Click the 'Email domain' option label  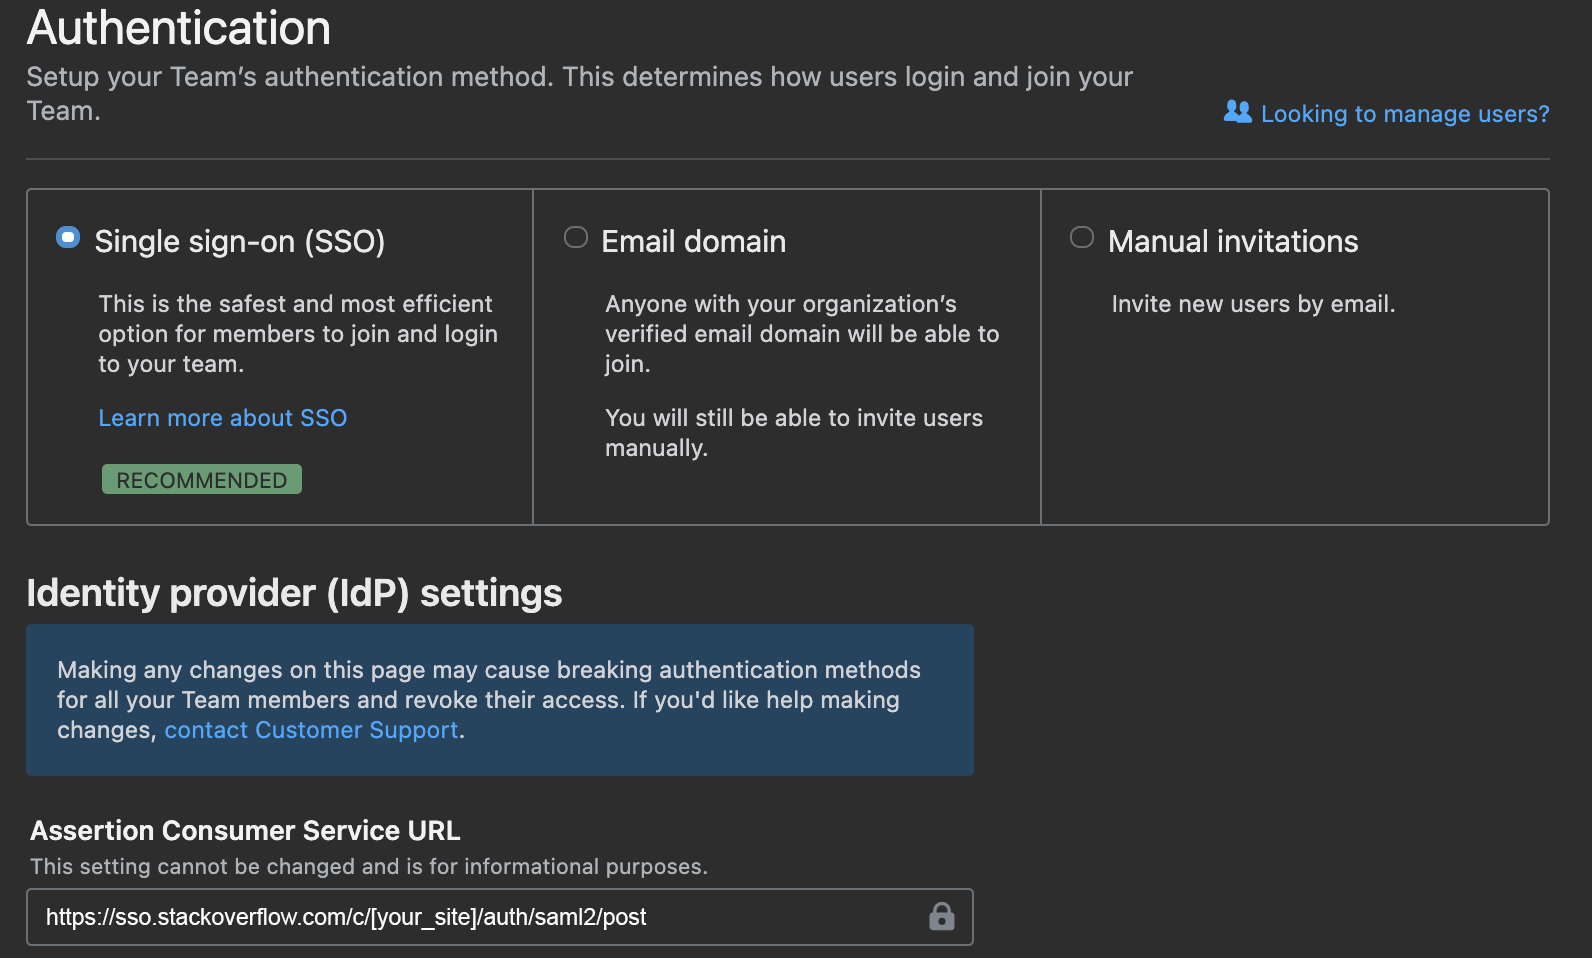[x=693, y=242]
